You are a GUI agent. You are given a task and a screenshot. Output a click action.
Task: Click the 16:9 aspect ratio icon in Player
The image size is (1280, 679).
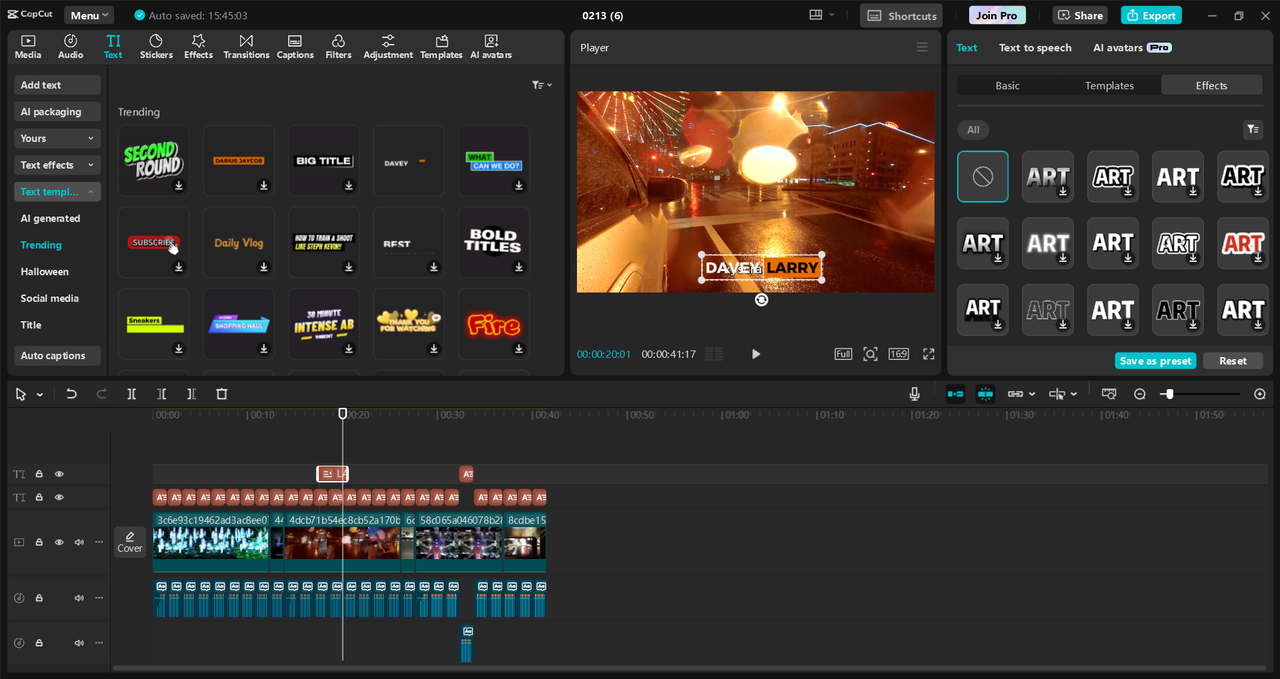[x=898, y=354]
